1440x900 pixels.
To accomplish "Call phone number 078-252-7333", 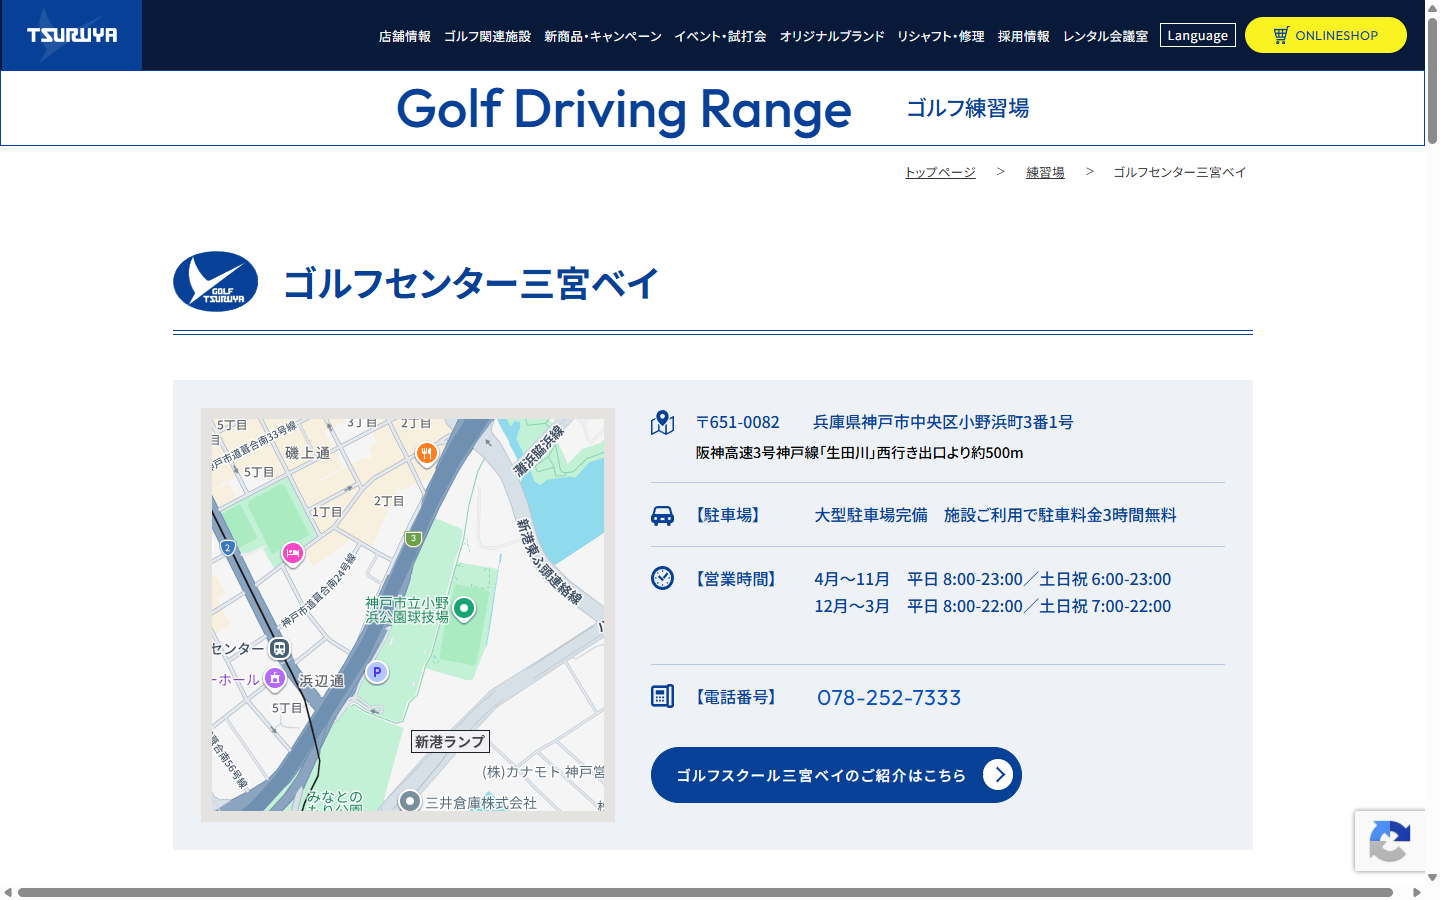I will click(889, 698).
